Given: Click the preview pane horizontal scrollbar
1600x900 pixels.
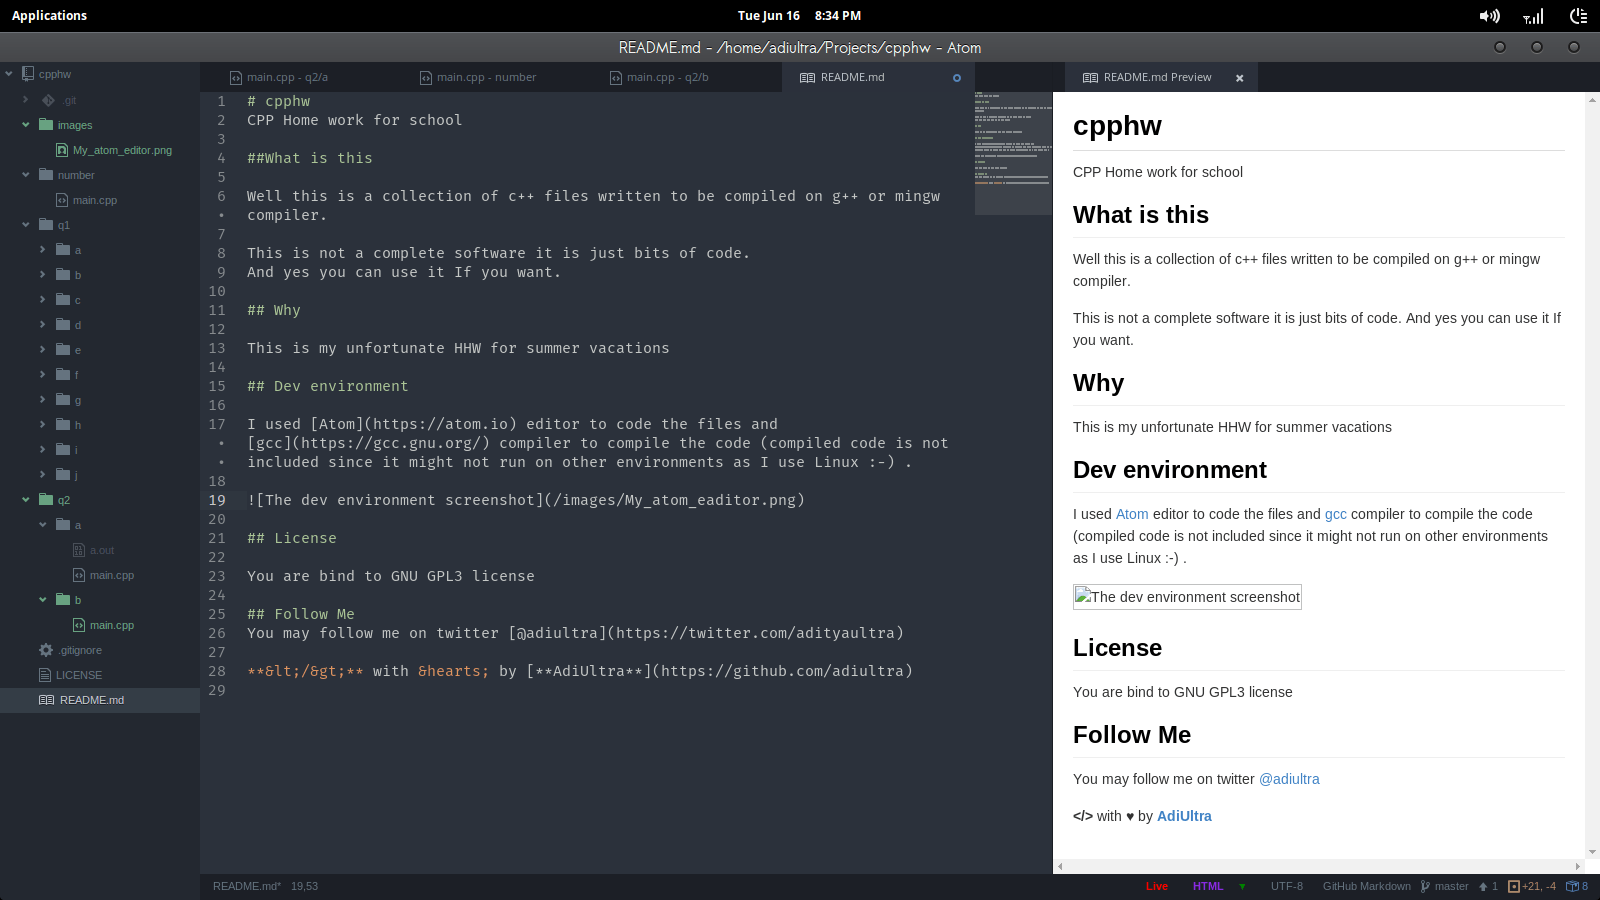Looking at the screenshot, I should [1319, 866].
